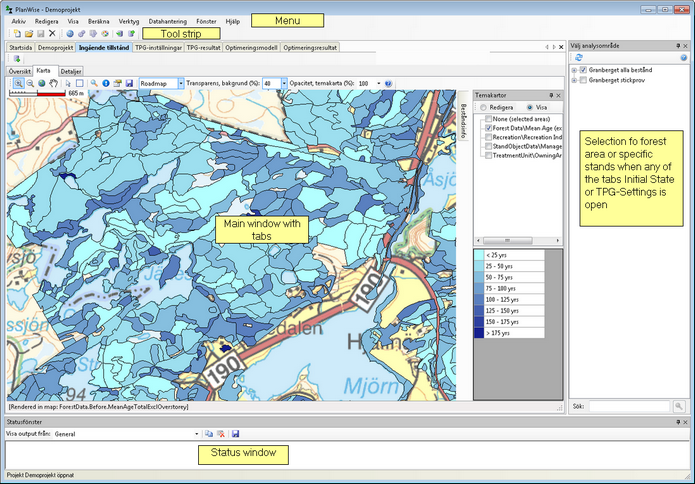Click the import data icon below Startsida tab
695x484 pixels.
click(17, 59)
